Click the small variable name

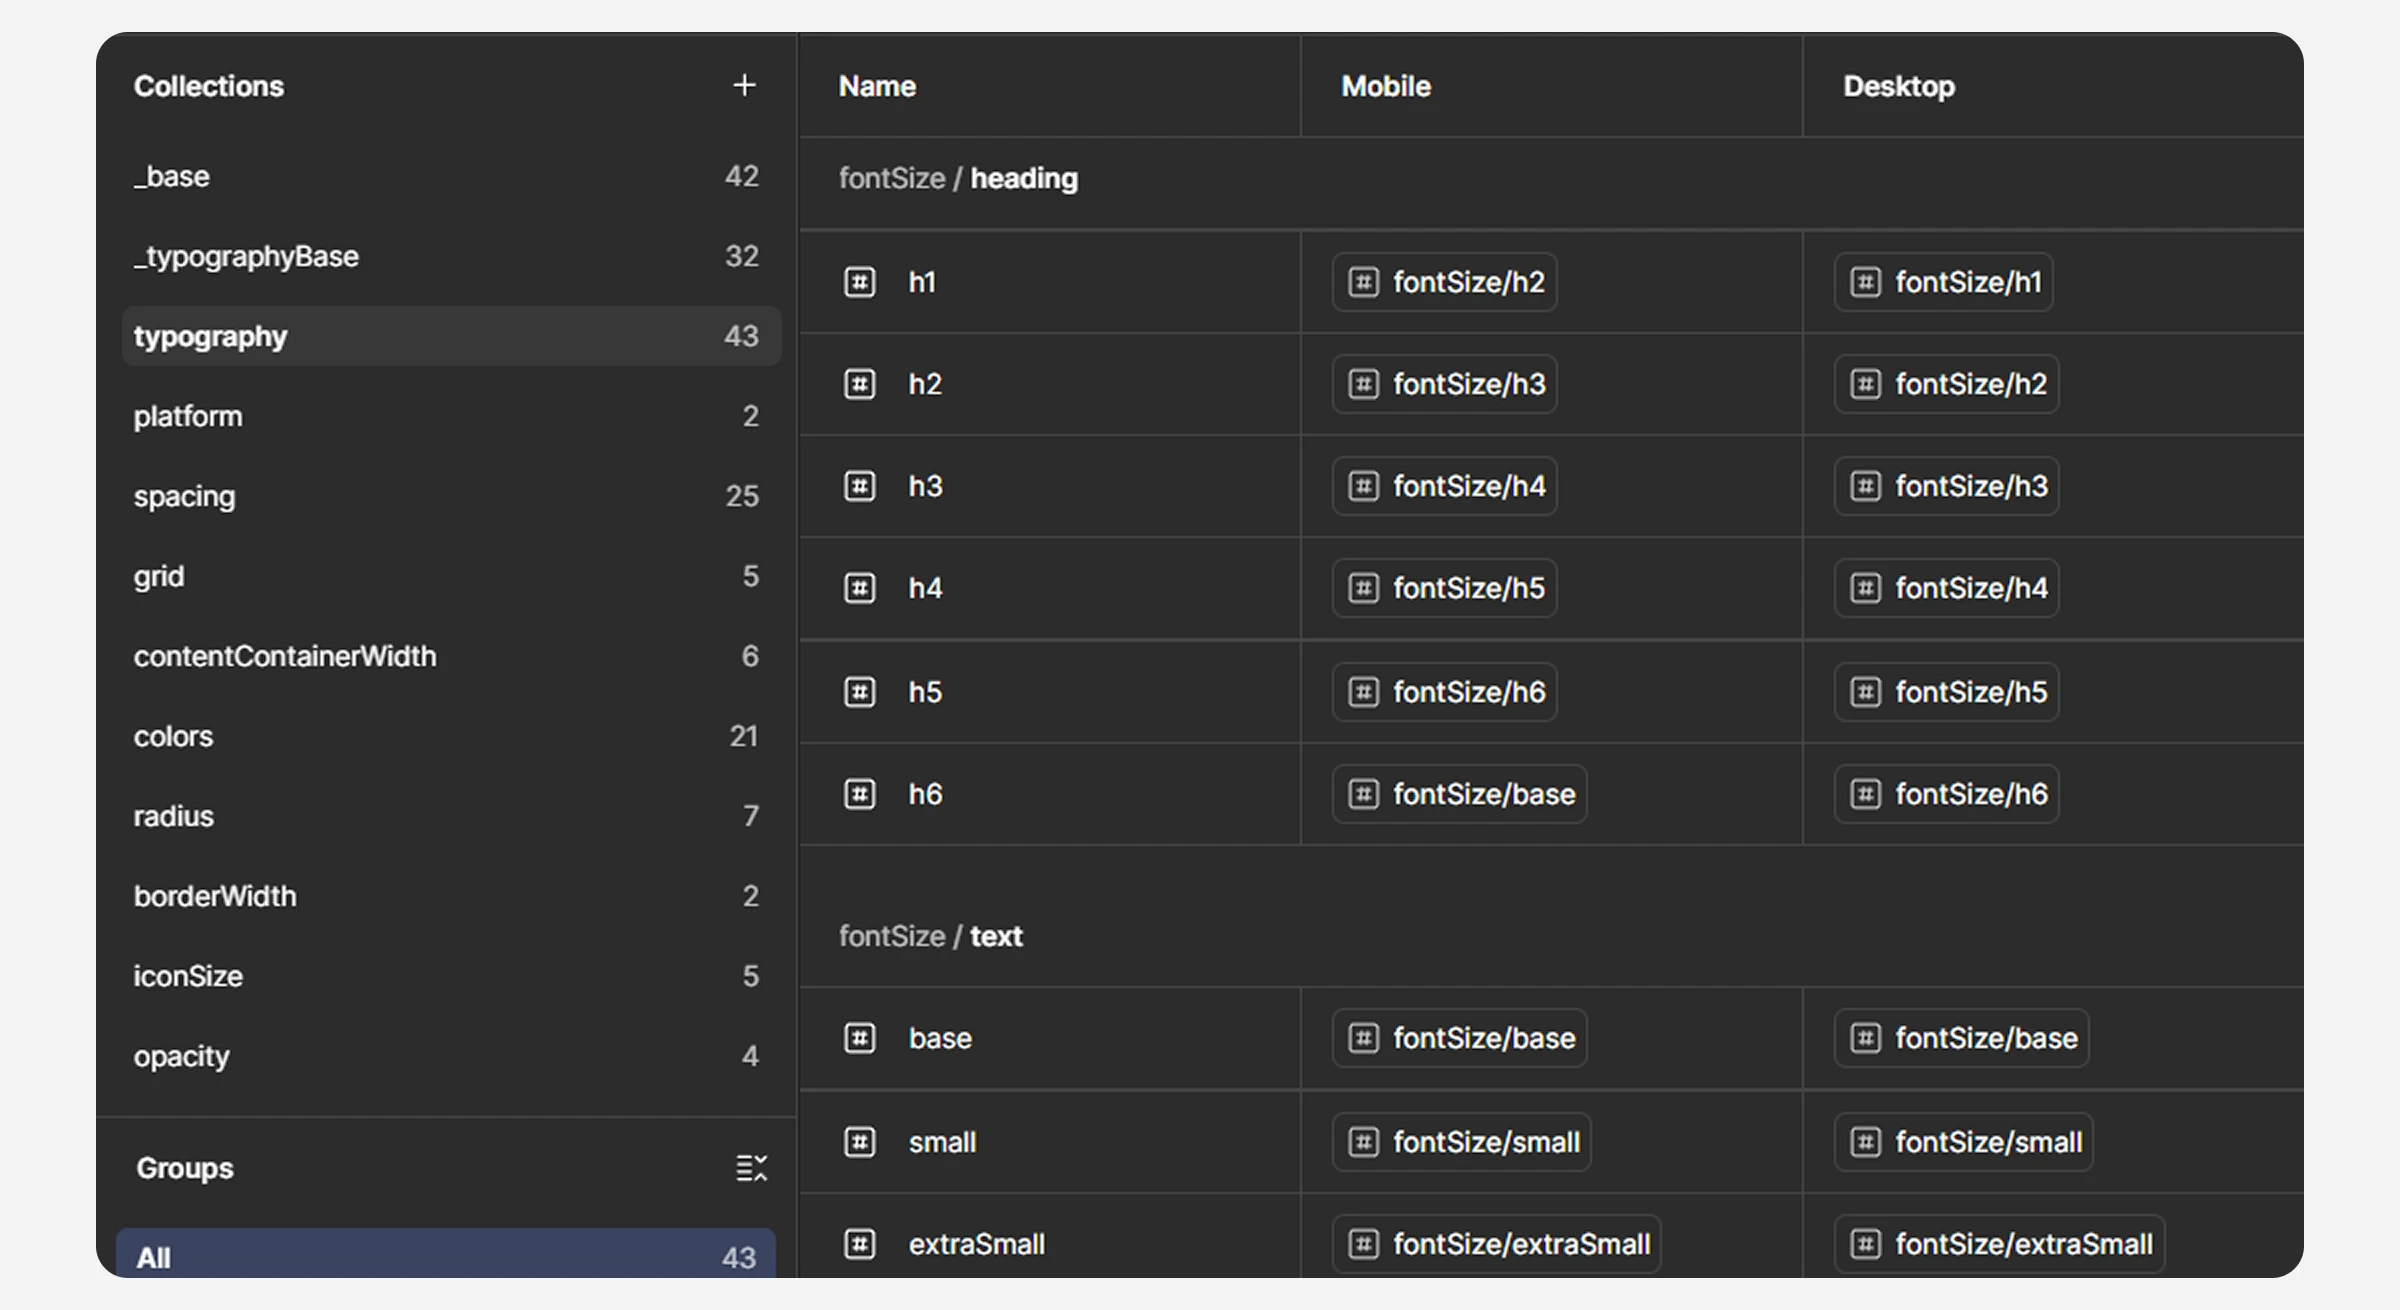942,1142
